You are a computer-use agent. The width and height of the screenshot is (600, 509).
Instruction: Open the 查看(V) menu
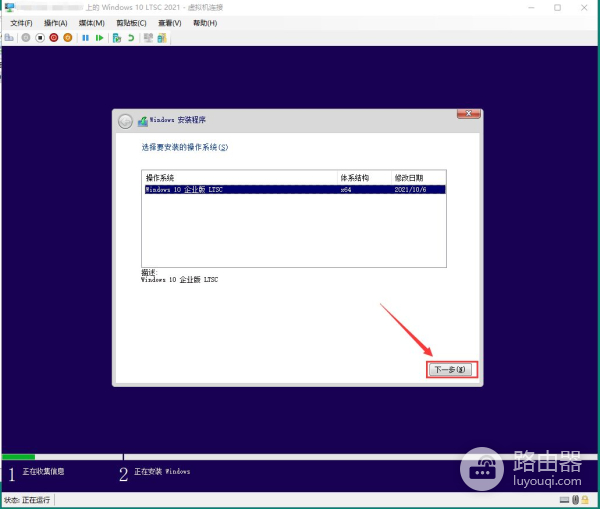[x=170, y=23]
